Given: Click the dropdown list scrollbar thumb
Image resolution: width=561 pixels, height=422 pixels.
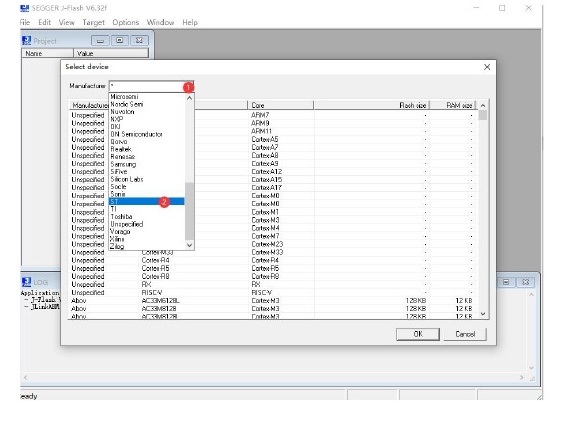Looking at the screenshot, I should tap(190, 211).
